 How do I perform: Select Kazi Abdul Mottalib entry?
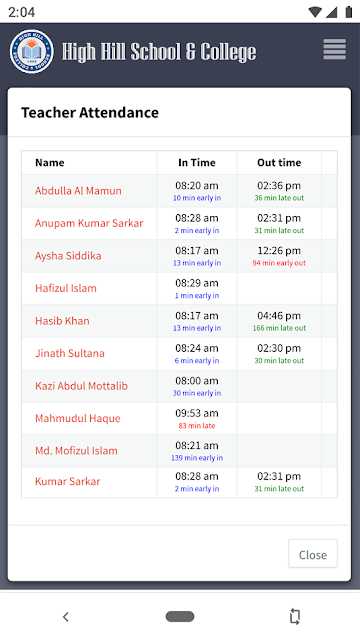click(81, 386)
